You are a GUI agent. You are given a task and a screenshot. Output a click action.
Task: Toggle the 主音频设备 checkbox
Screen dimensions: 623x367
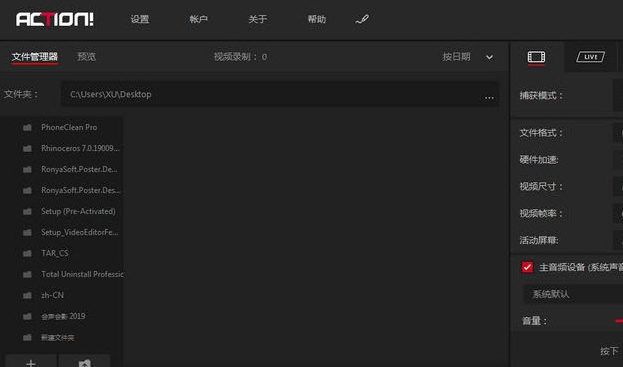click(x=527, y=267)
